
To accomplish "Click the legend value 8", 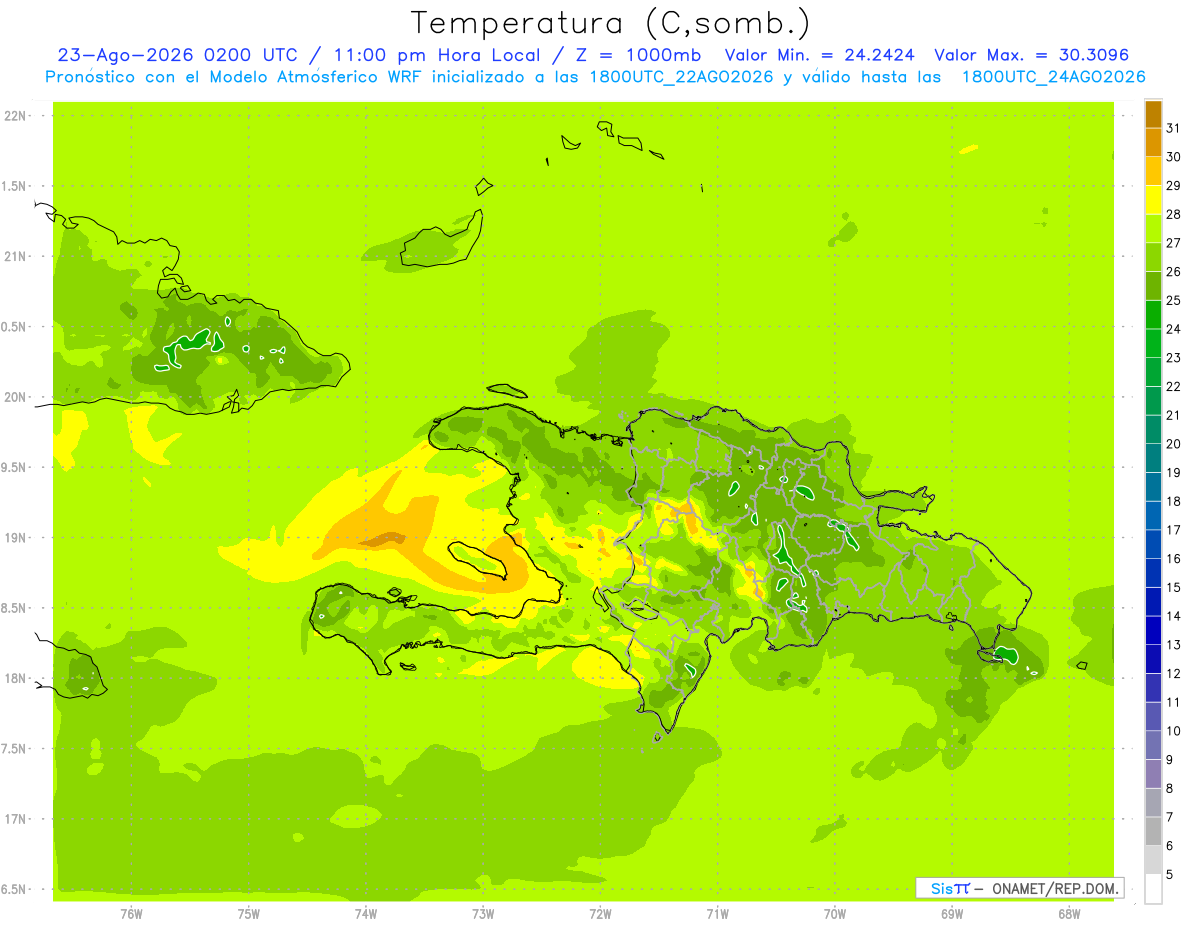I will tap(1170, 789).
